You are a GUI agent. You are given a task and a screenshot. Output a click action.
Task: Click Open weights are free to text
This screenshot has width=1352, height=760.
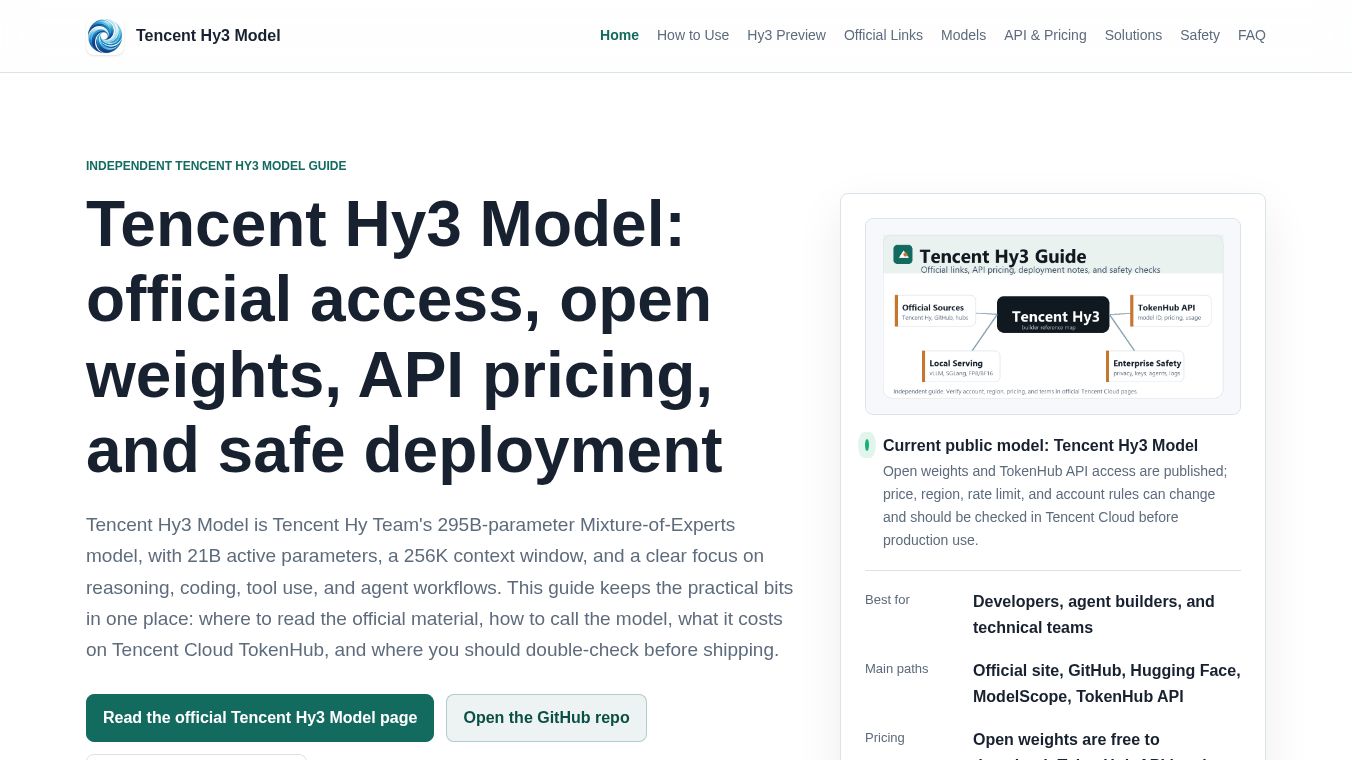point(1066,740)
